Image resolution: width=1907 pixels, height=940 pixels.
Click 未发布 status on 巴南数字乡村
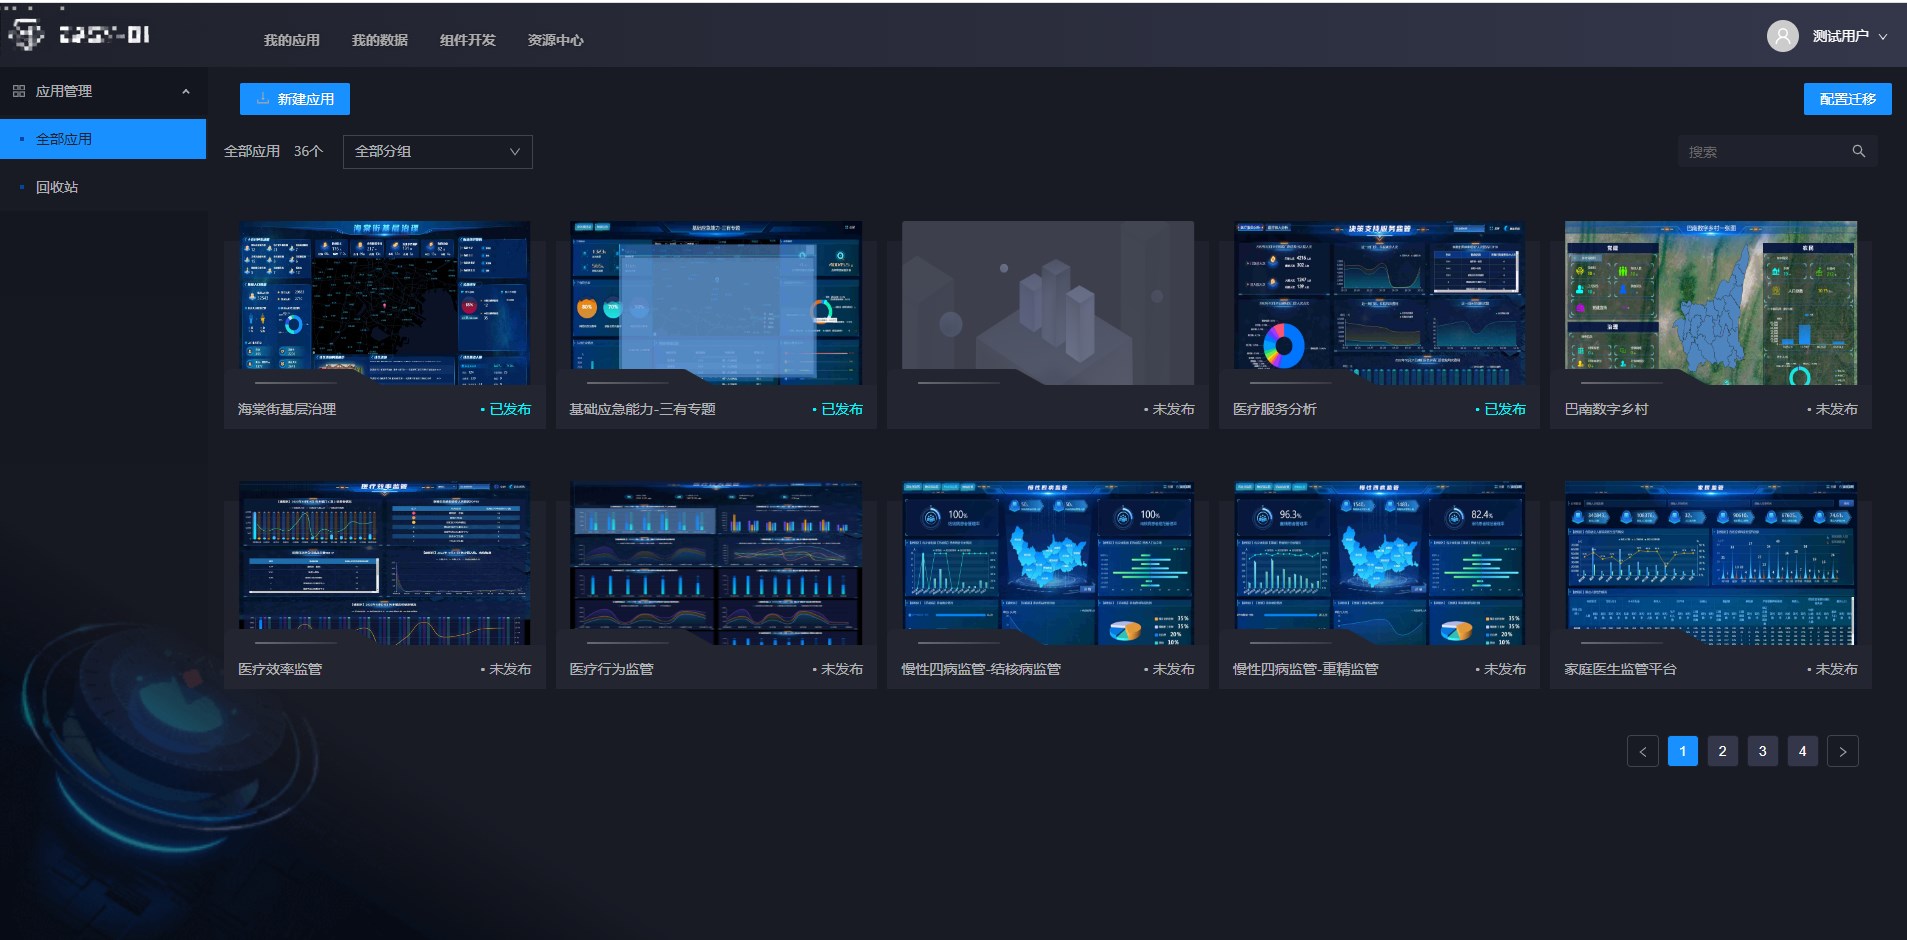pos(1832,409)
